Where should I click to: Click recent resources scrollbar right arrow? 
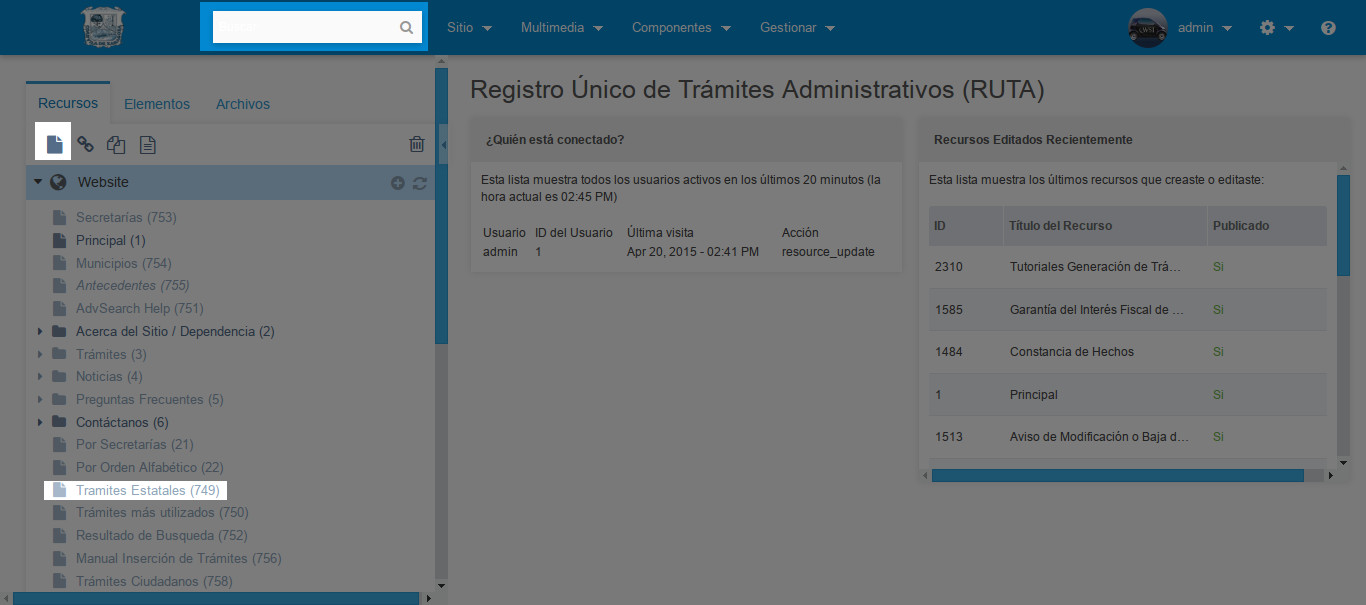1330,476
